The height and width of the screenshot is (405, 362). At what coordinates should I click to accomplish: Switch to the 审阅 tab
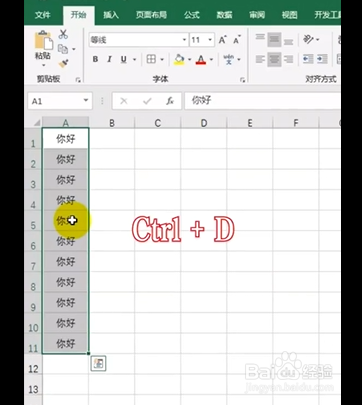257,15
